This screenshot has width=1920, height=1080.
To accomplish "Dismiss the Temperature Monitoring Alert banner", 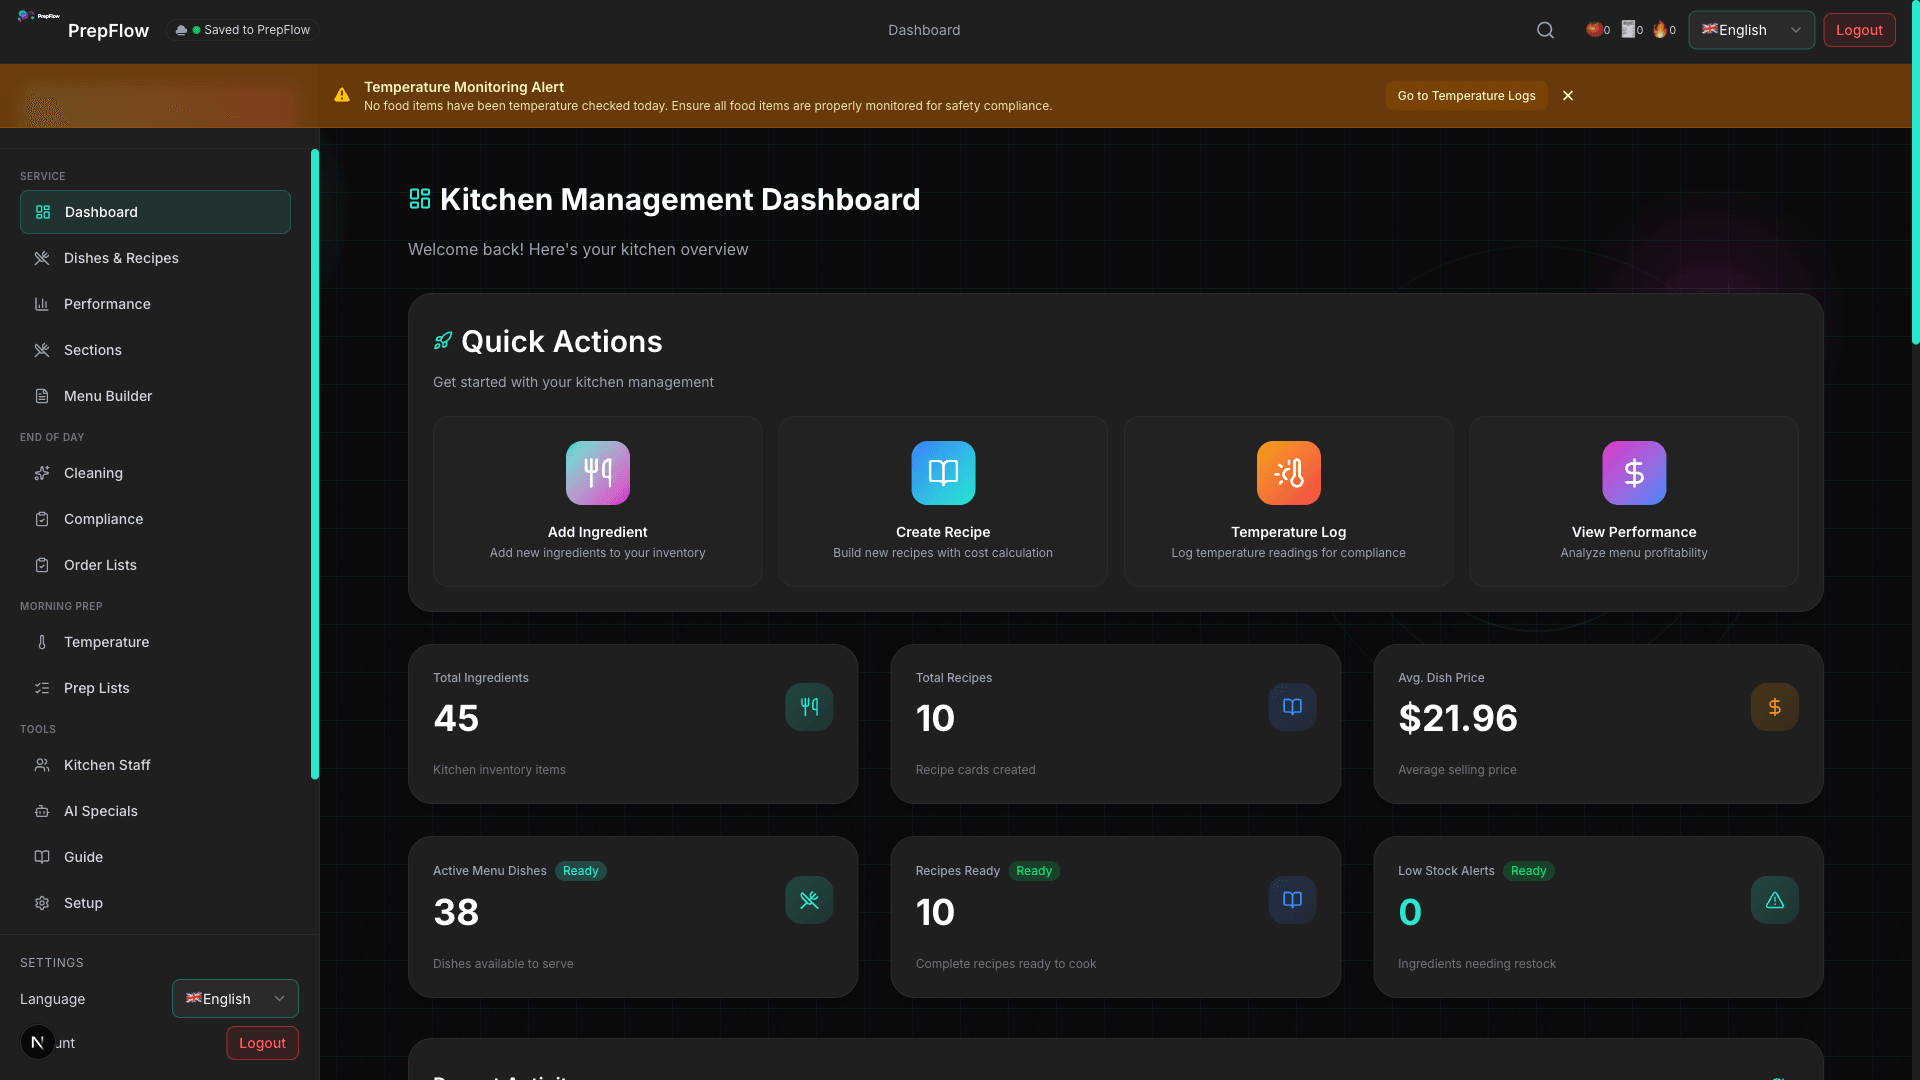I will click(x=1567, y=95).
